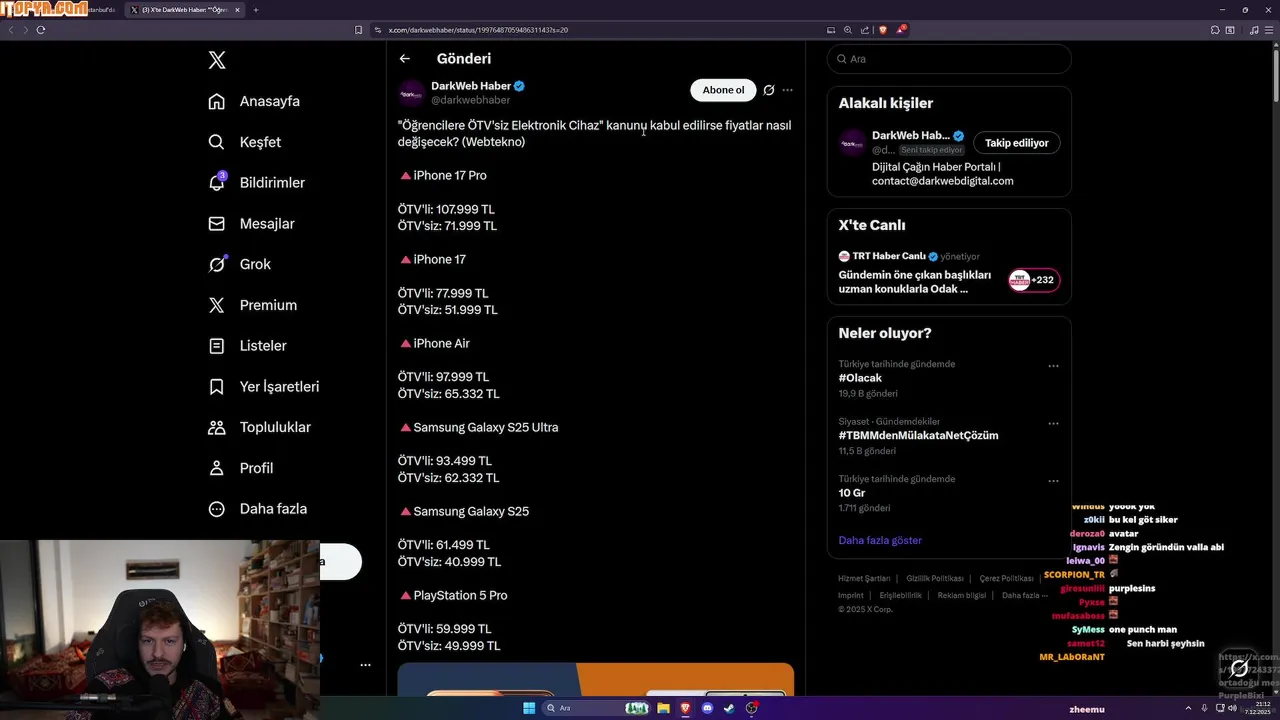The image size is (1280, 720).
Task: Open browser hamburger menu
Action: (1269, 30)
